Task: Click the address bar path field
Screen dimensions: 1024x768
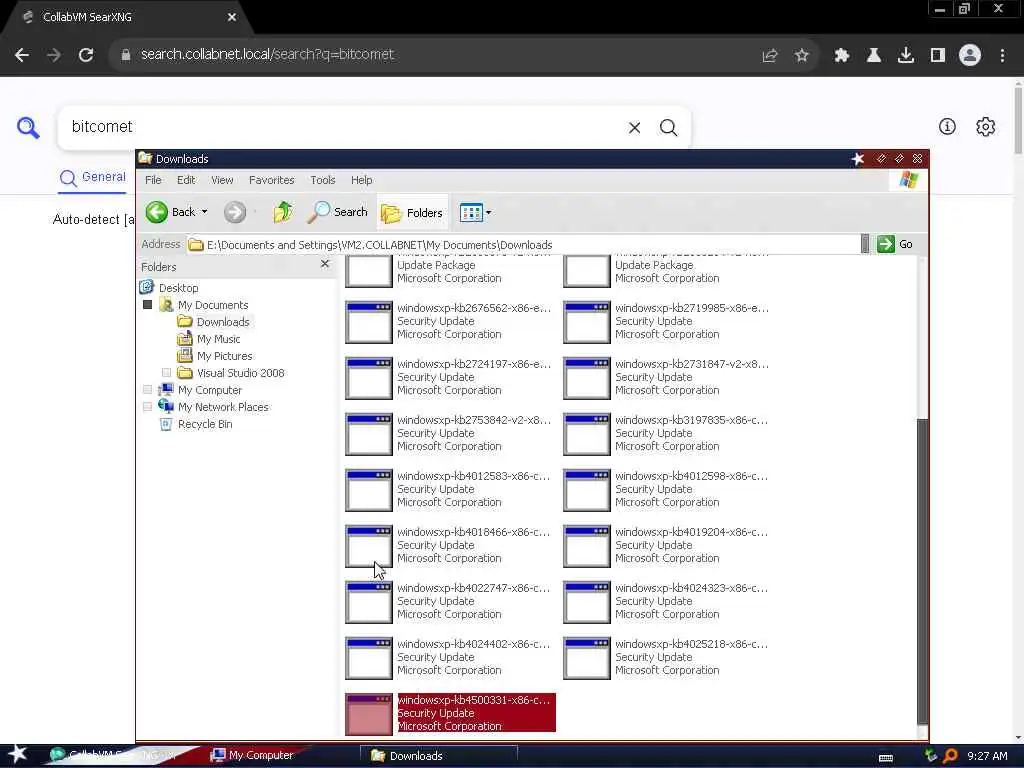Action: [x=522, y=245]
